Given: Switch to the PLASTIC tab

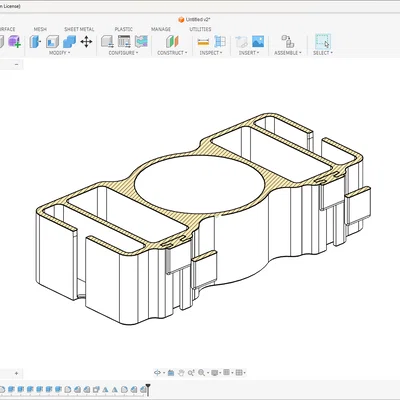Looking at the screenshot, I should click(124, 29).
